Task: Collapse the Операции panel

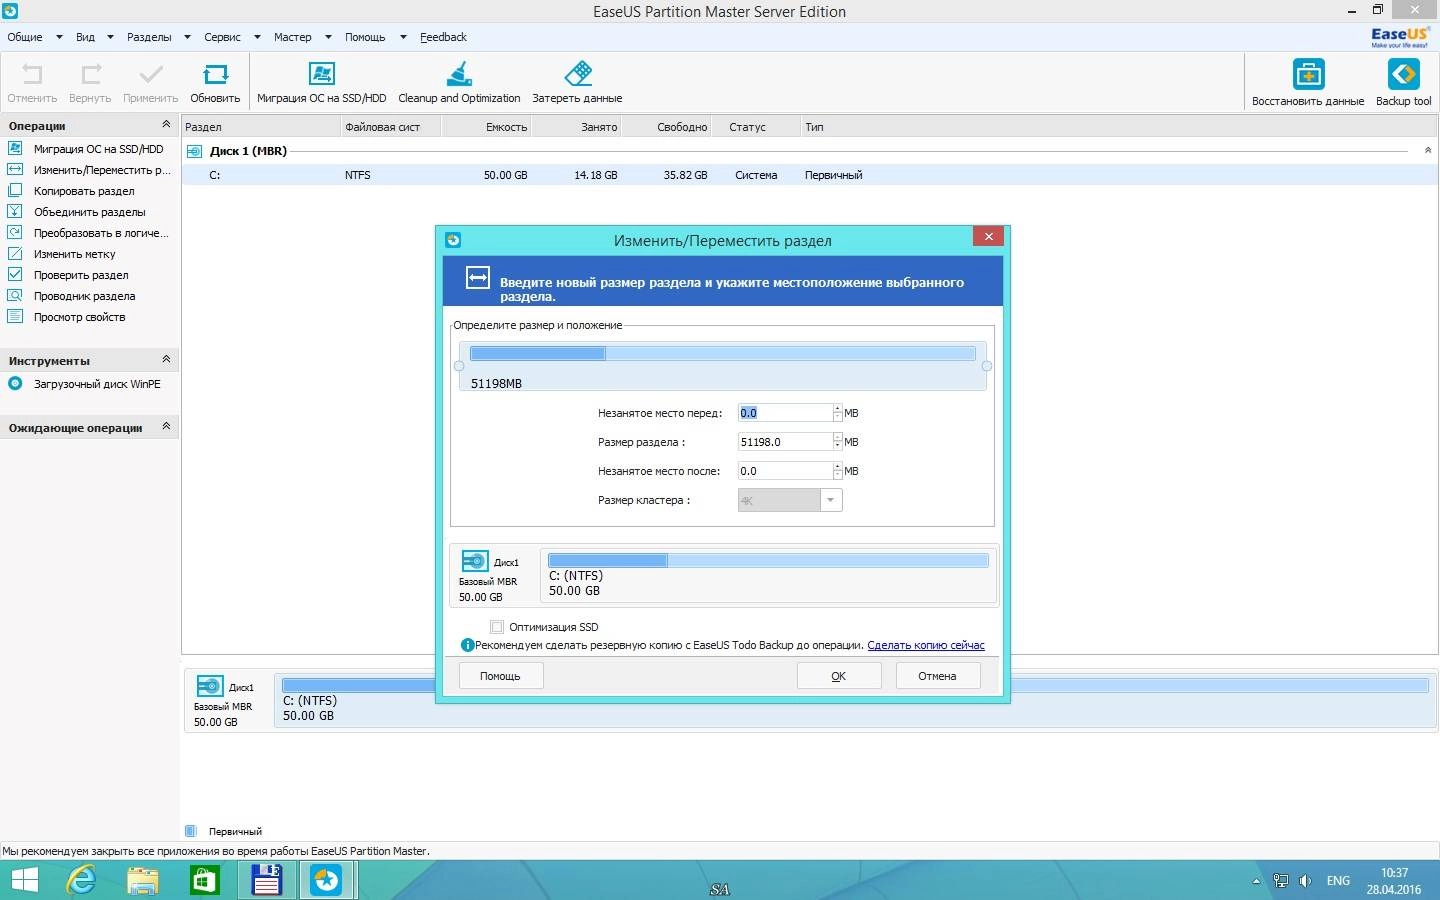Action: [x=166, y=124]
